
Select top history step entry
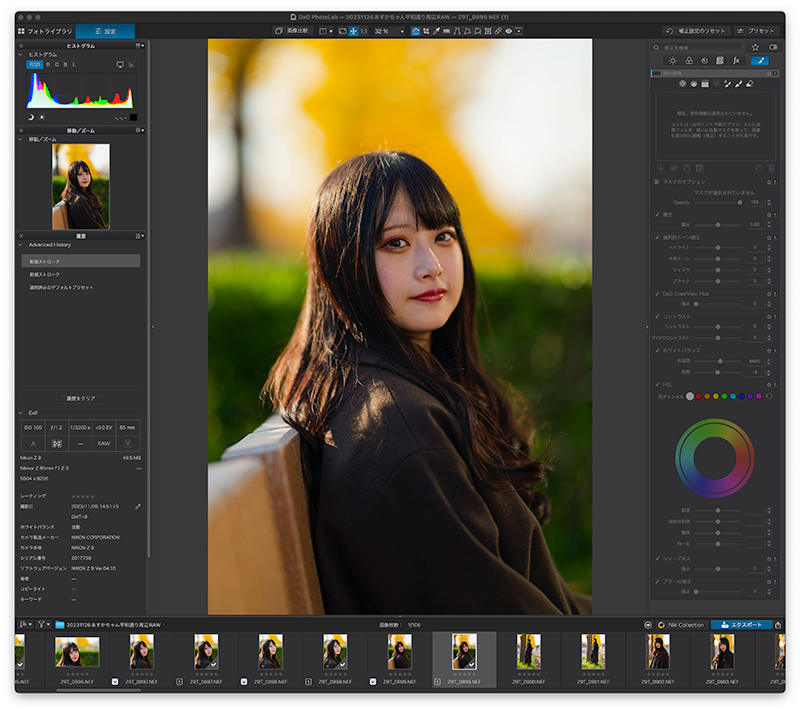click(81, 261)
